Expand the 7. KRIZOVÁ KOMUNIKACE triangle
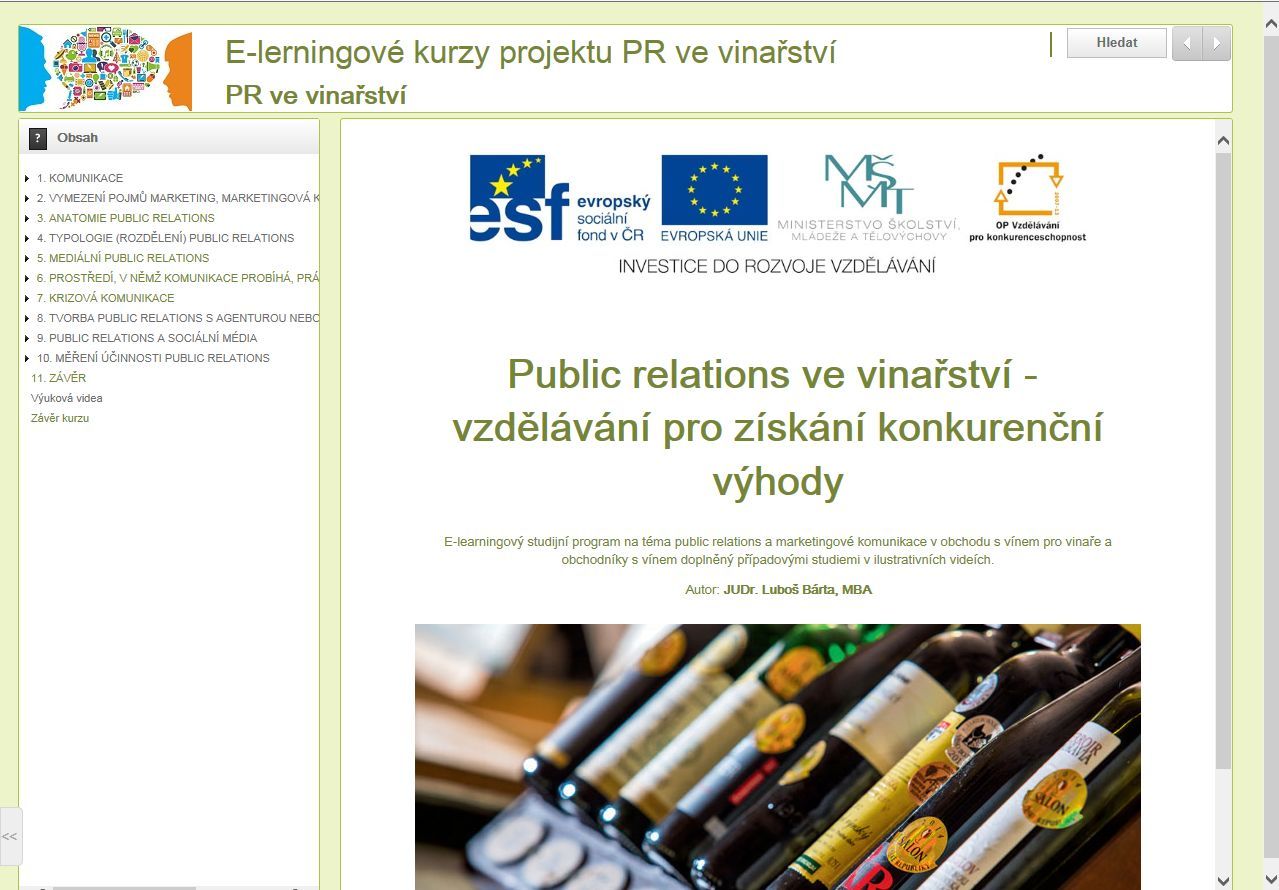Screen dimensions: 1279x890 [27, 299]
